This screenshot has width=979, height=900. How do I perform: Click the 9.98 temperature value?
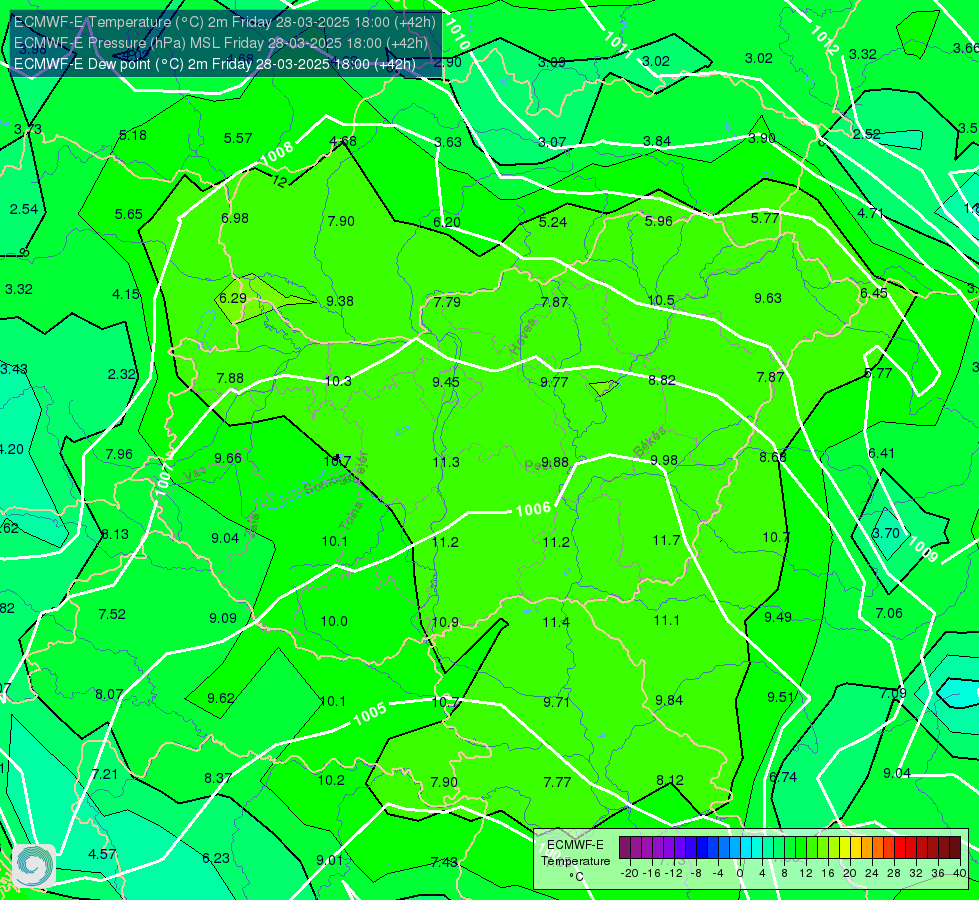point(664,460)
